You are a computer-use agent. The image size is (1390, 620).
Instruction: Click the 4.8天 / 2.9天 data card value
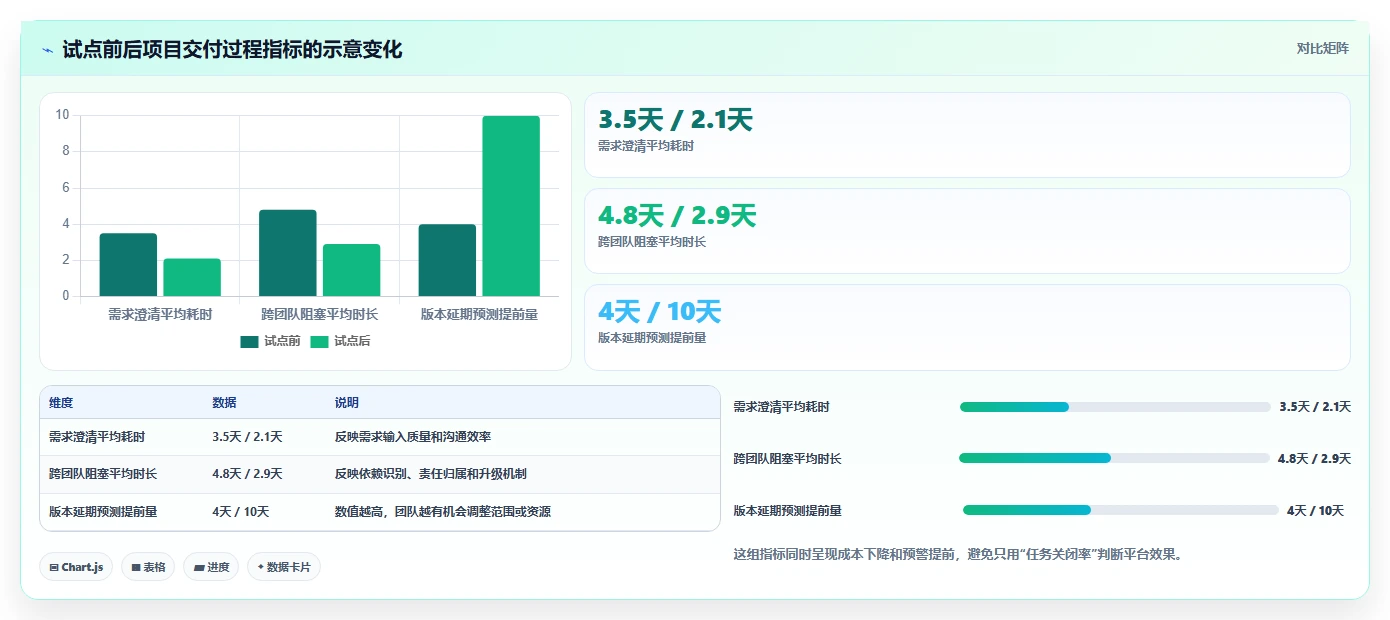click(677, 216)
